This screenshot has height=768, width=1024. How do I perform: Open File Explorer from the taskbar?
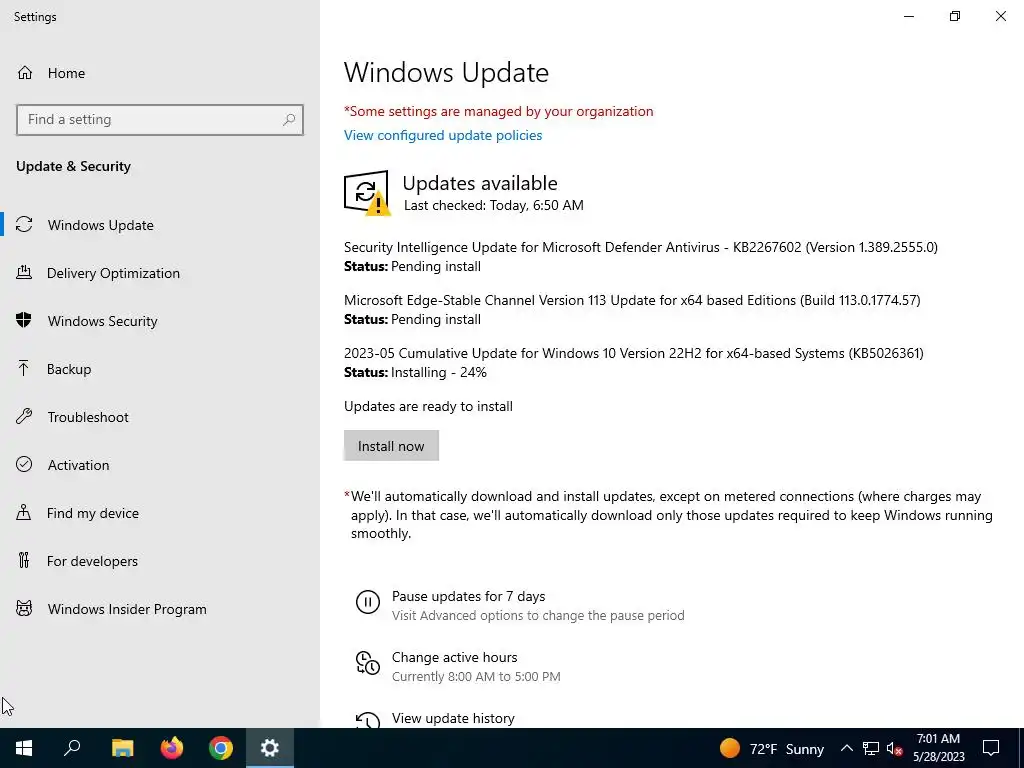tap(122, 748)
